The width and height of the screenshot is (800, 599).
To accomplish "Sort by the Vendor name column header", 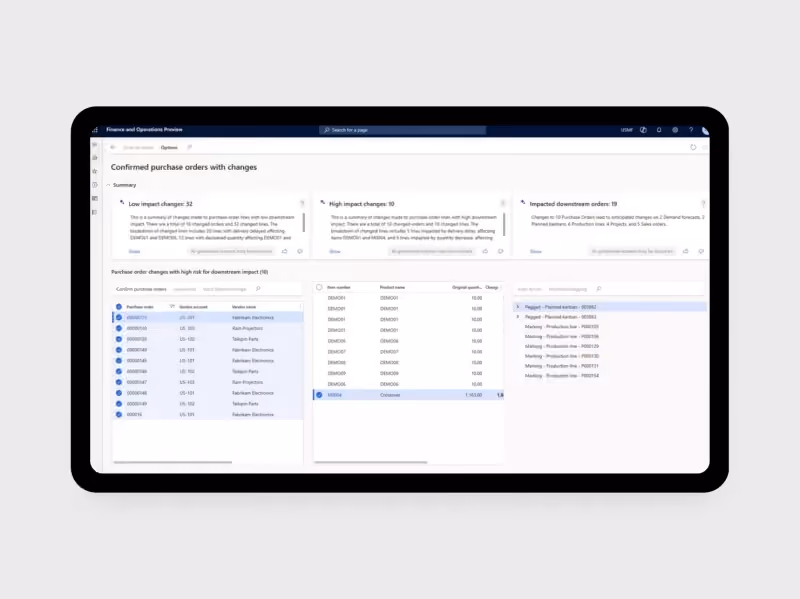I will [x=244, y=307].
